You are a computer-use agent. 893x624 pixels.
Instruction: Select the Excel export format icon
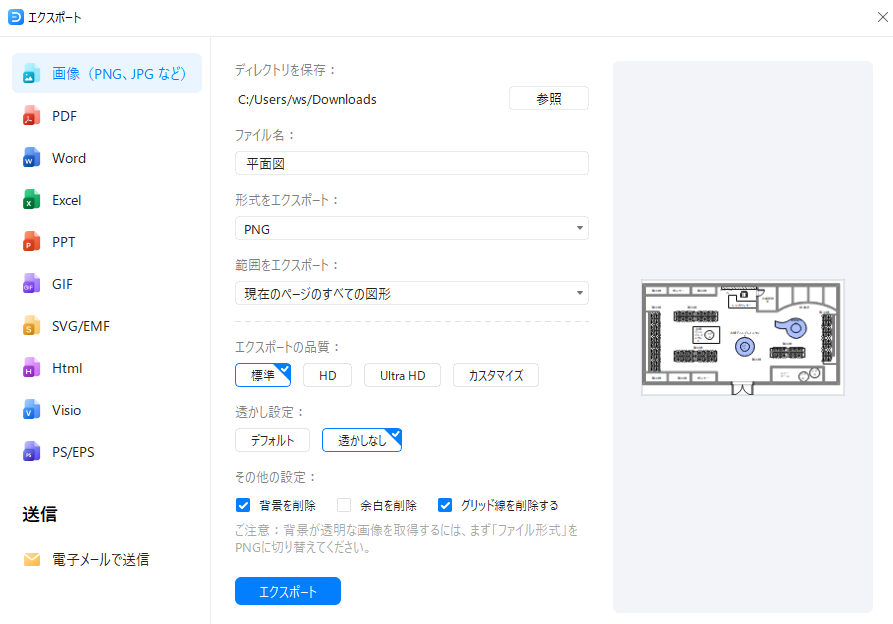point(33,200)
